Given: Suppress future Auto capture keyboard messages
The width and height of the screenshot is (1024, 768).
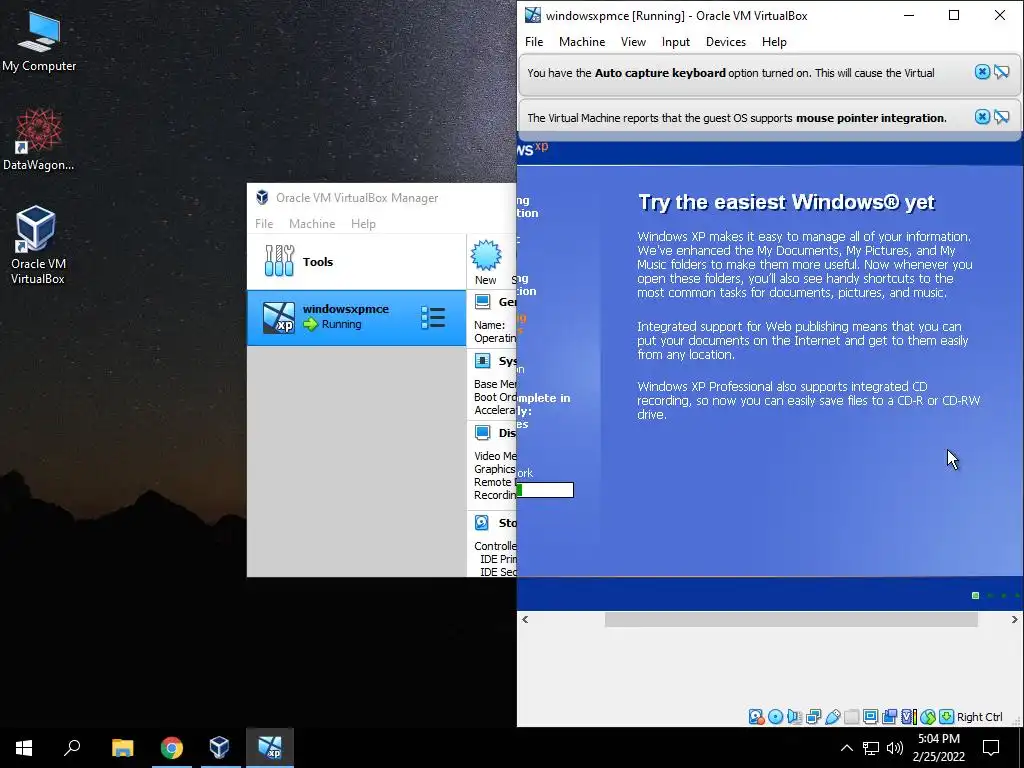Looking at the screenshot, I should coord(1002,72).
